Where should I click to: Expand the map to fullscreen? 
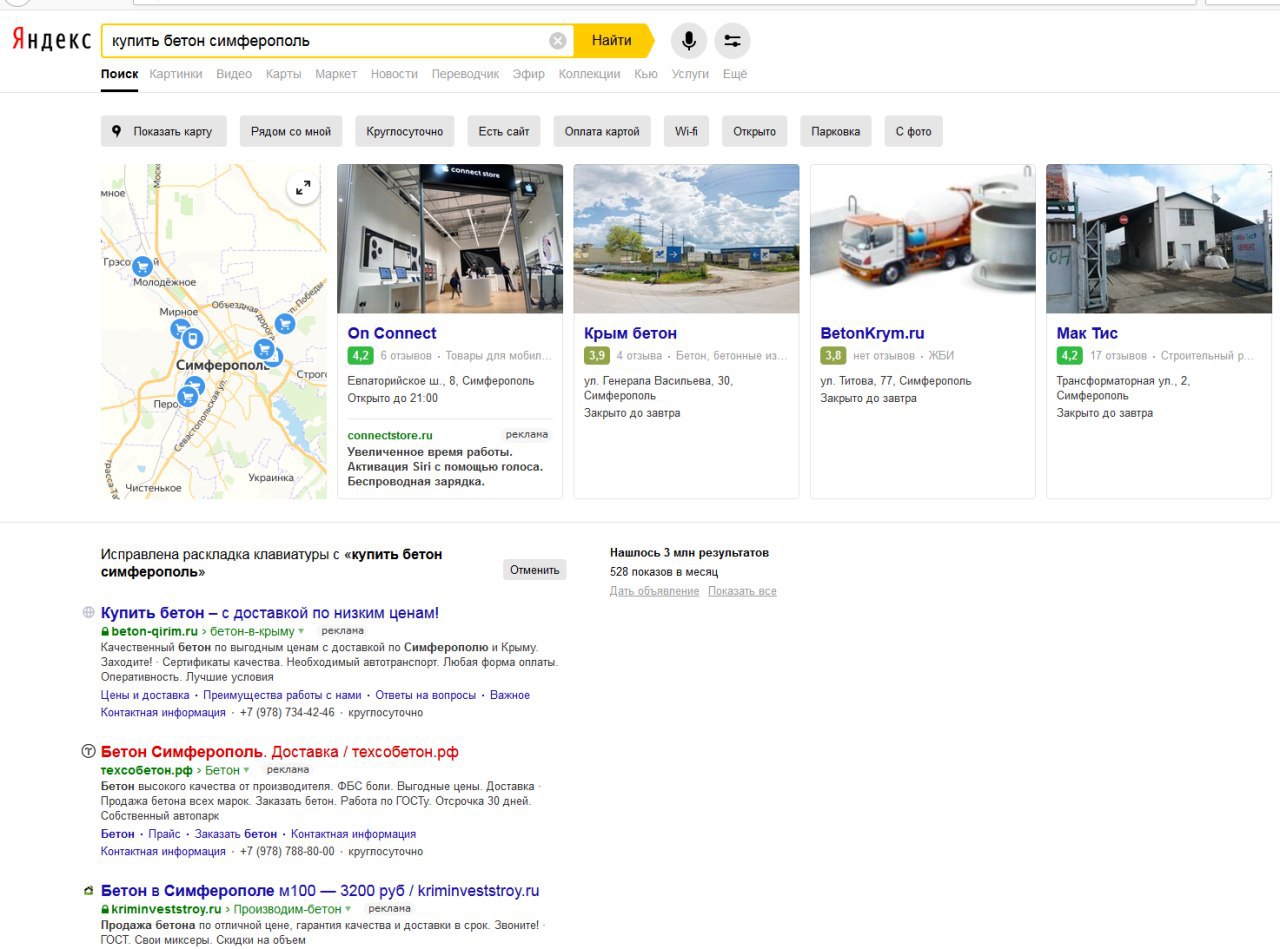pos(303,187)
